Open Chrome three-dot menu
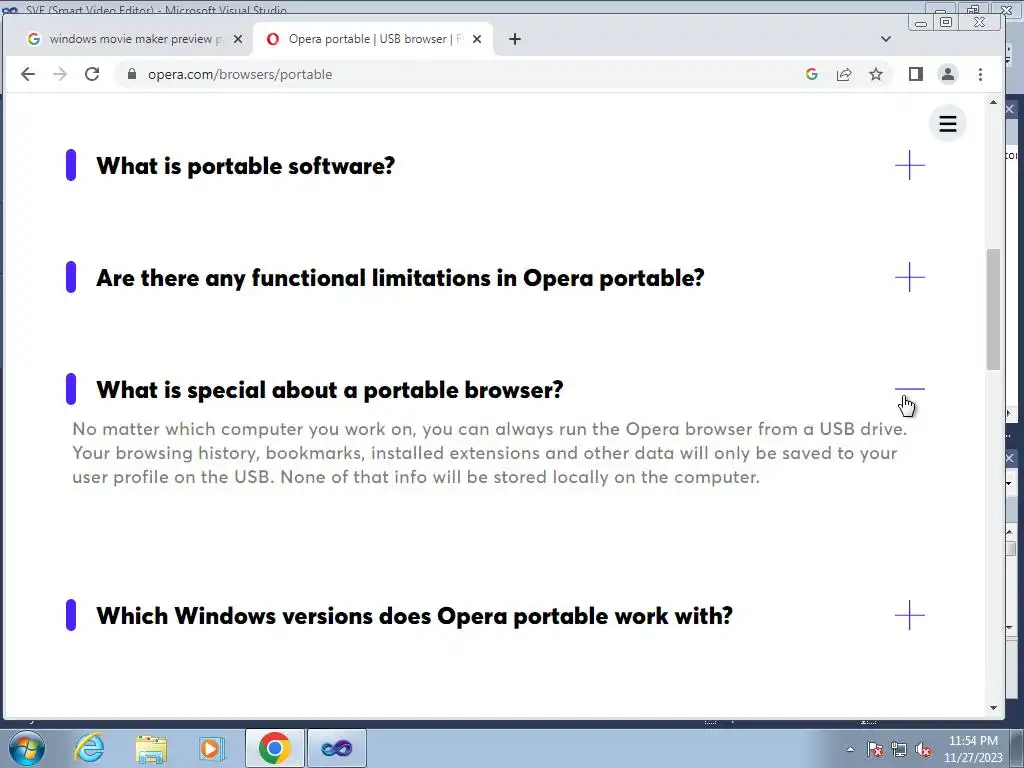The width and height of the screenshot is (1024, 768). coord(980,74)
